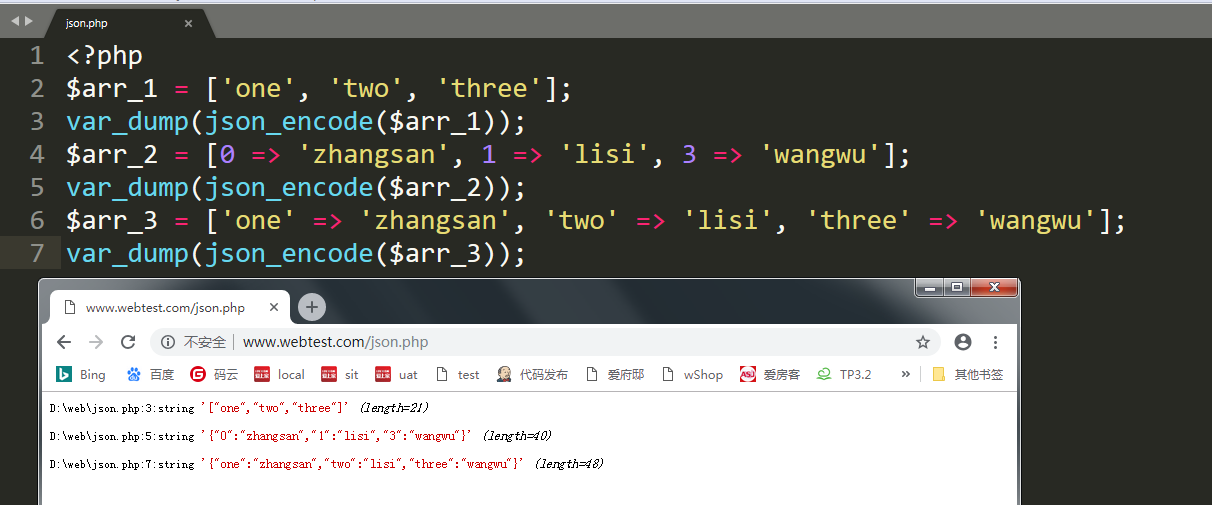
Task: Open the wShop bookmark
Action: [x=692, y=374]
